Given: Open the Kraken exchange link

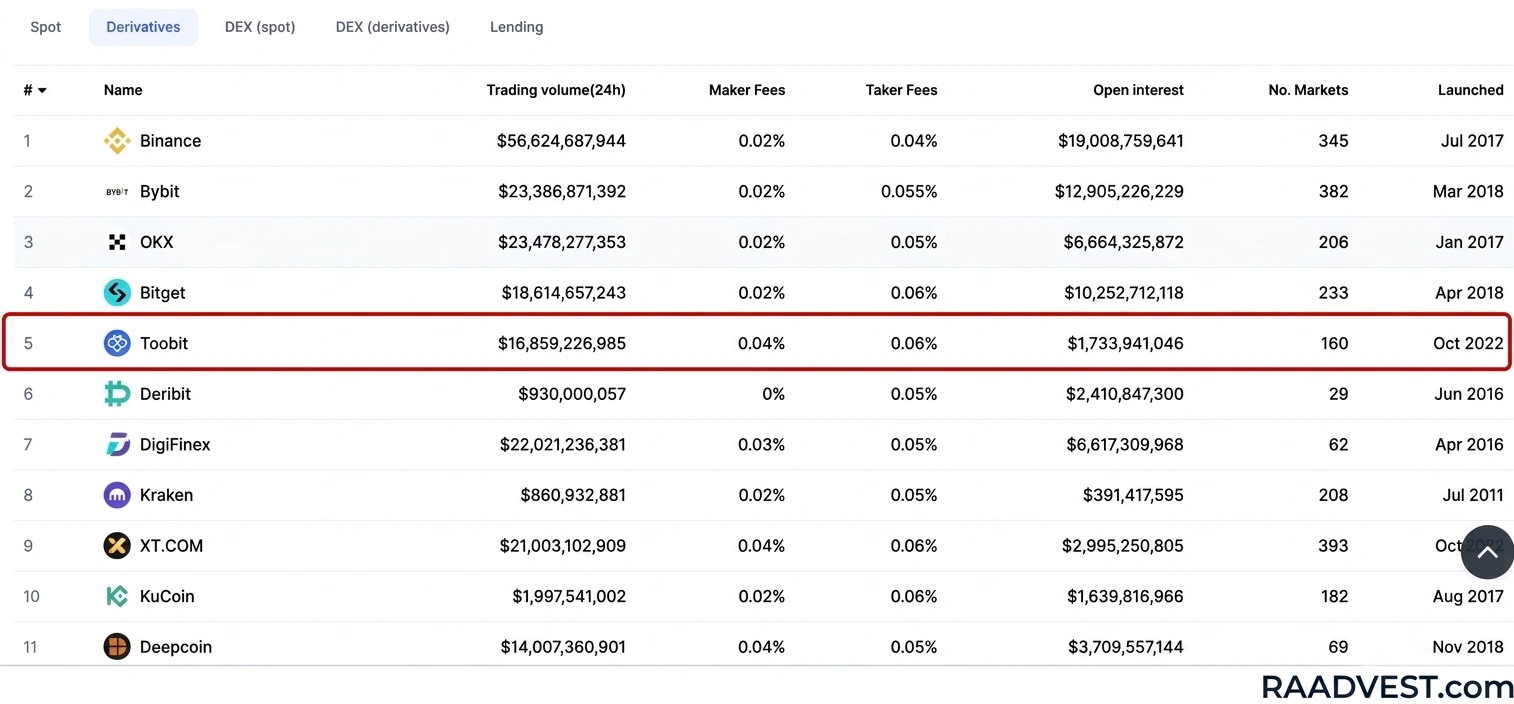Looking at the screenshot, I should 166,495.
